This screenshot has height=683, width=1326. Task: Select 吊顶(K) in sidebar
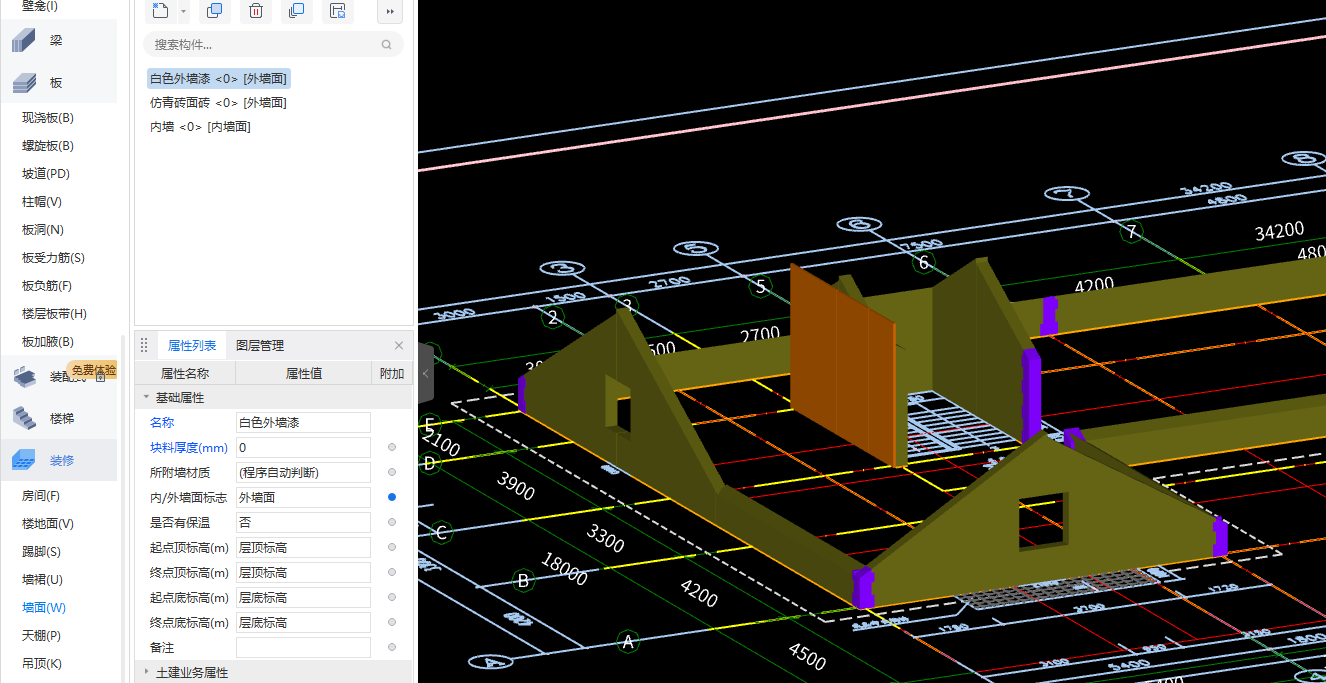[x=42, y=663]
